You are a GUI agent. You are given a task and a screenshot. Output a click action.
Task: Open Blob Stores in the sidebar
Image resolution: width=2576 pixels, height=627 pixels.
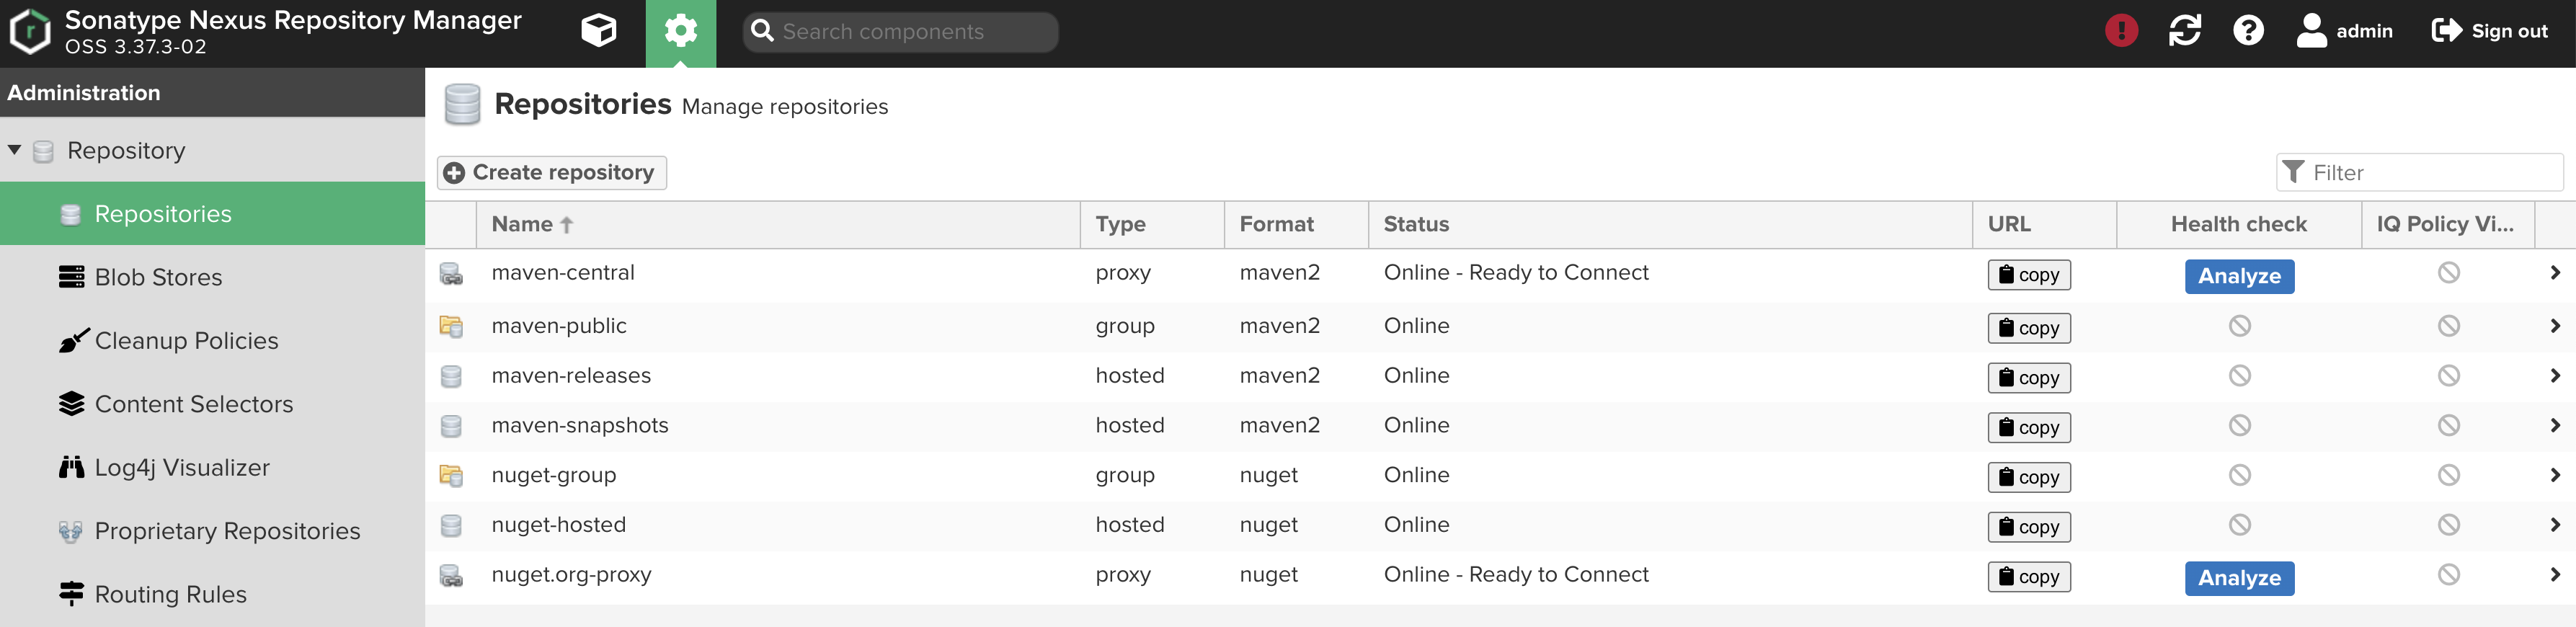(212, 277)
